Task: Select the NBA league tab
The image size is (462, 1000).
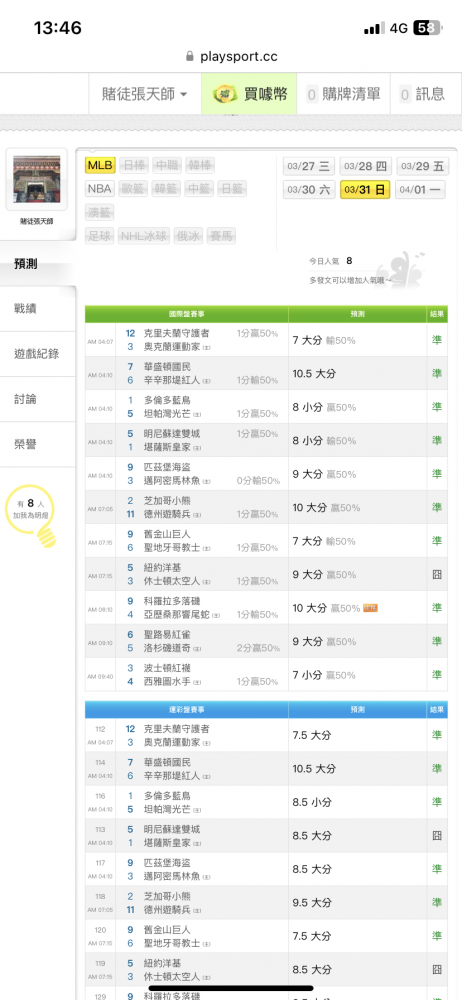Action: [100, 189]
